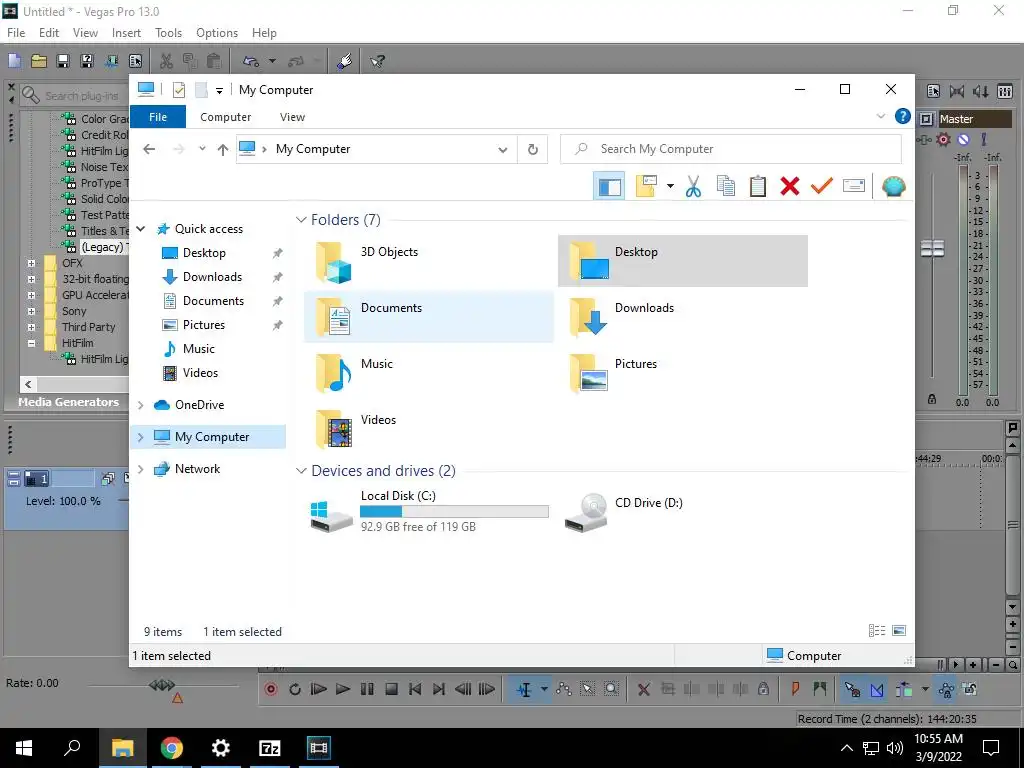The image size is (1024, 768).
Task: Expand OneDrive in the navigation pane
Action: 140,405
